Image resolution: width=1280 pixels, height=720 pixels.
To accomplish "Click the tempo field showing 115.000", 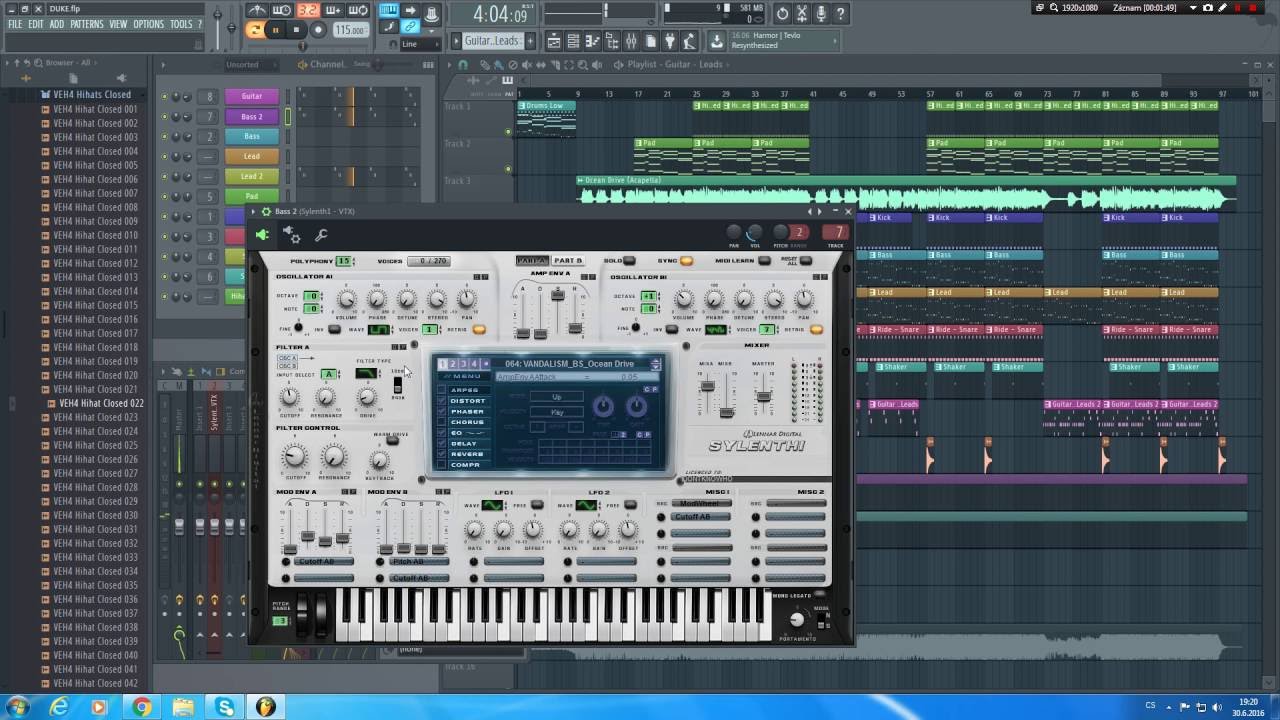I will point(349,30).
